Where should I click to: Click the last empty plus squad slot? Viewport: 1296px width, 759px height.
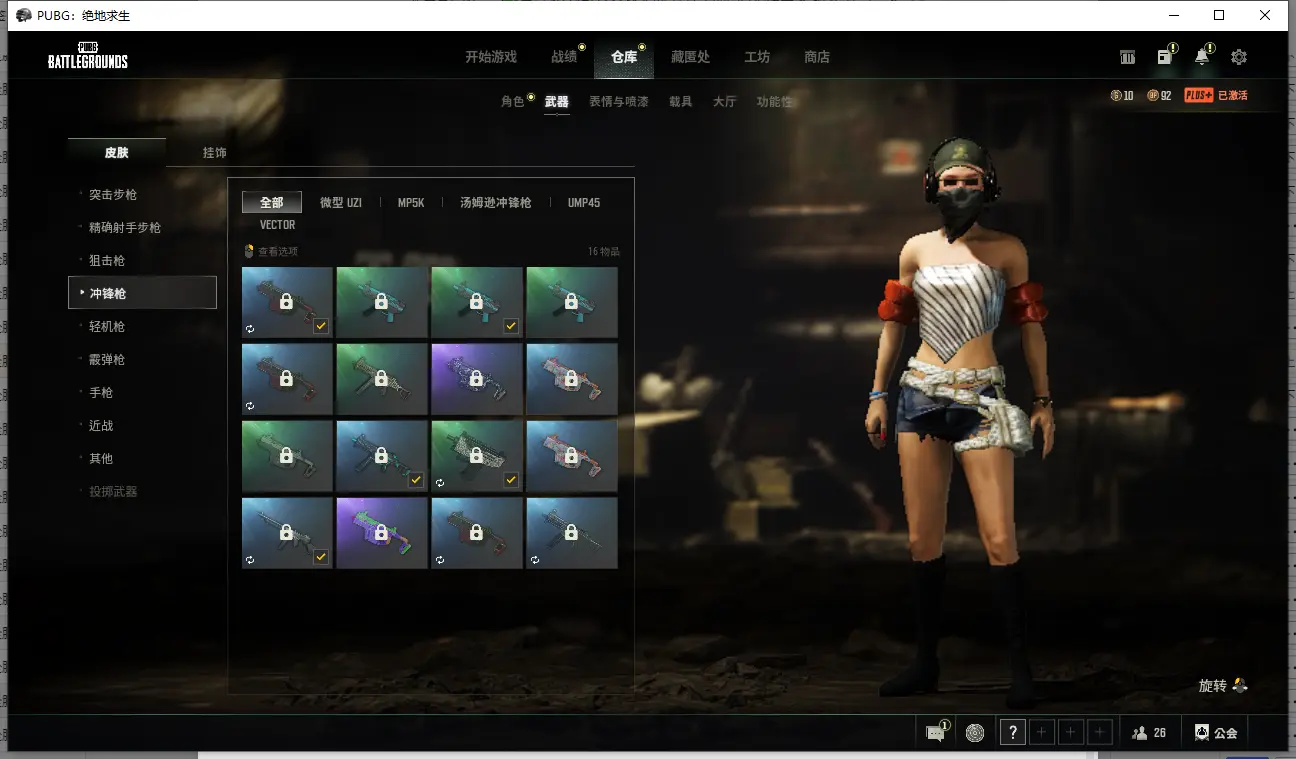pos(1100,733)
